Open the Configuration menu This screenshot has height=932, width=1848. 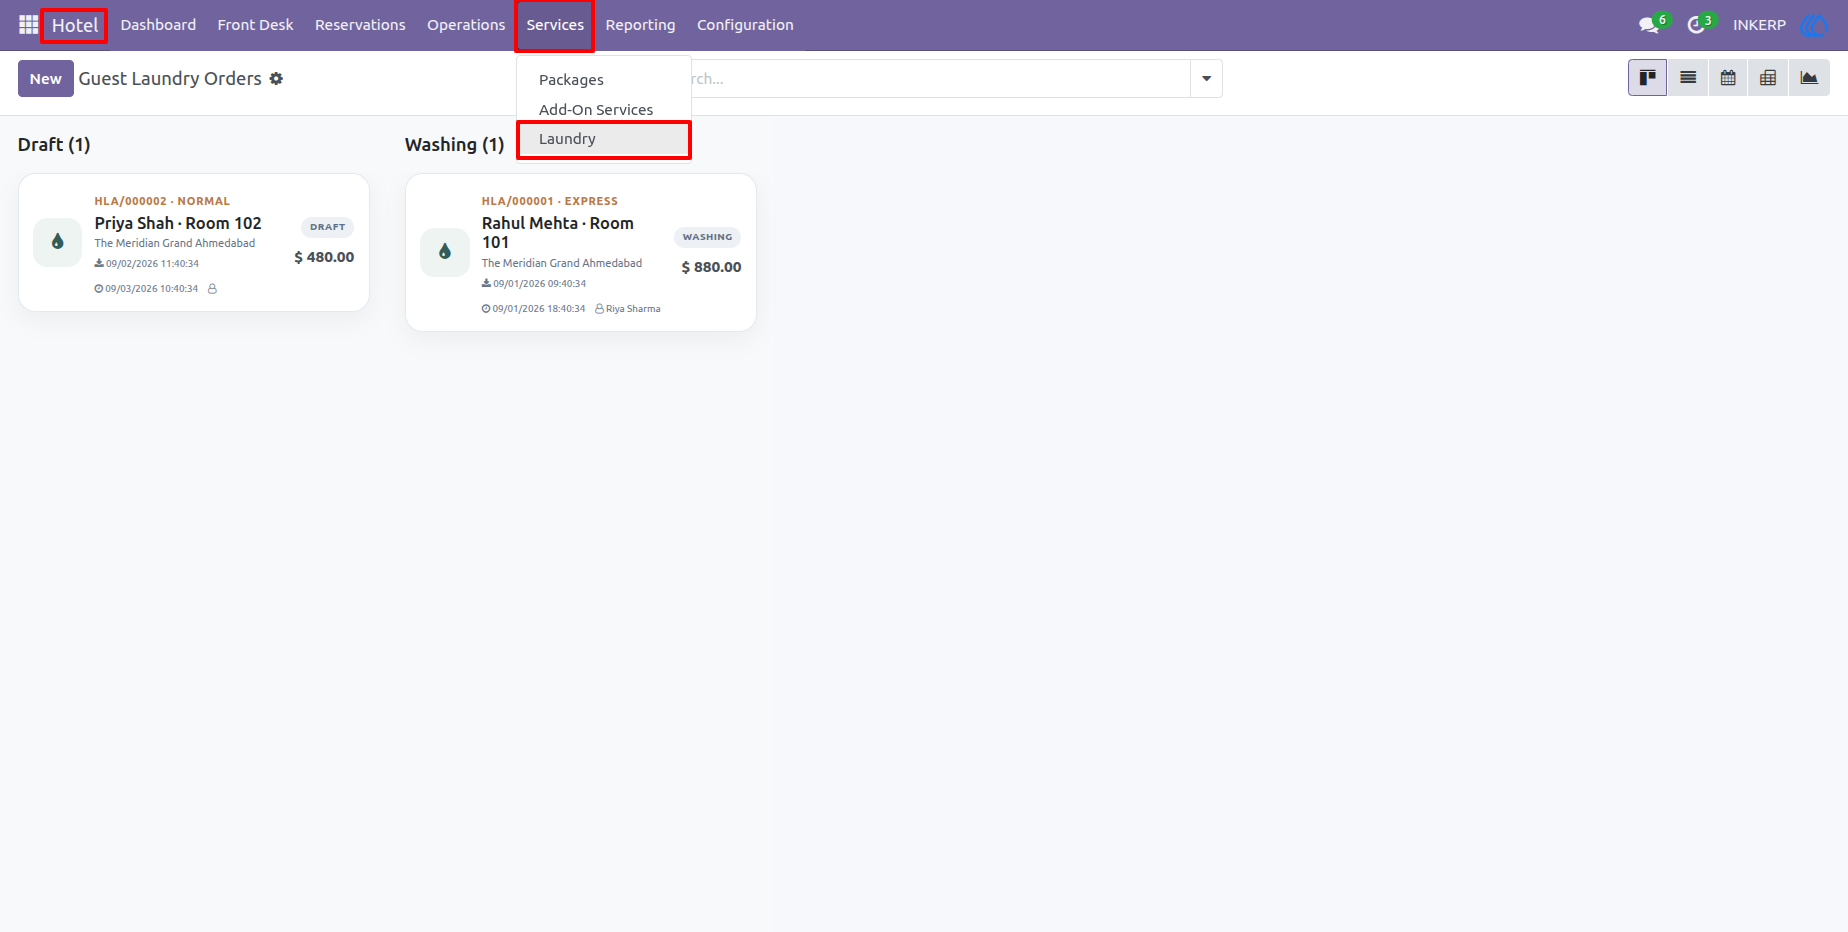(745, 25)
